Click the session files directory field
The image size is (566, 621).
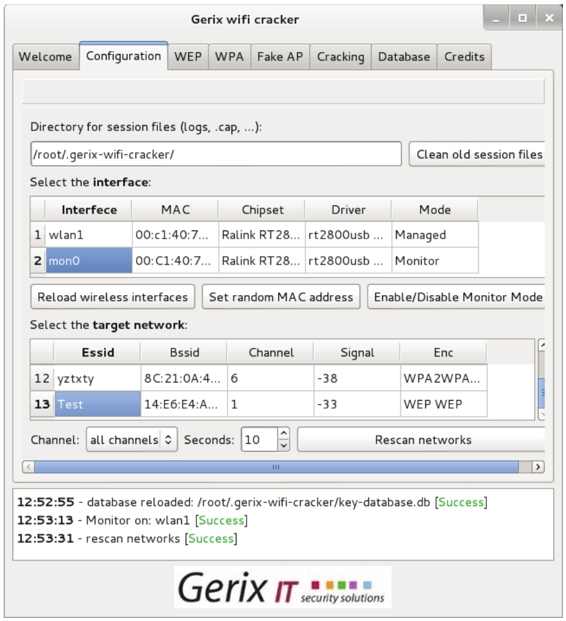pos(216,154)
